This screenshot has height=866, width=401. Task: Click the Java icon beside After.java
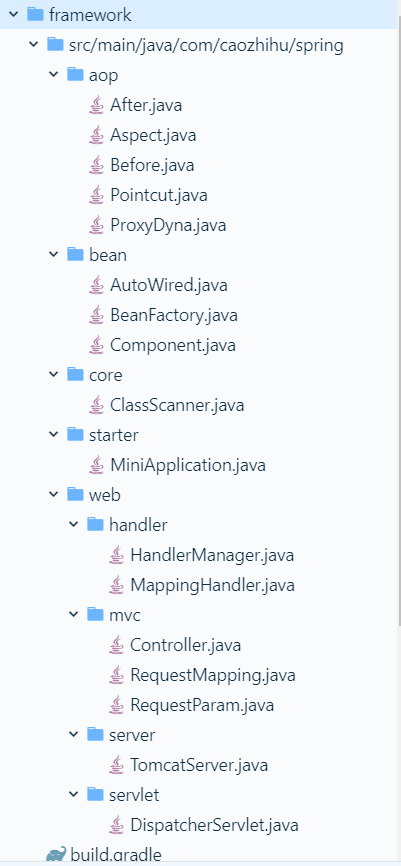pos(97,104)
